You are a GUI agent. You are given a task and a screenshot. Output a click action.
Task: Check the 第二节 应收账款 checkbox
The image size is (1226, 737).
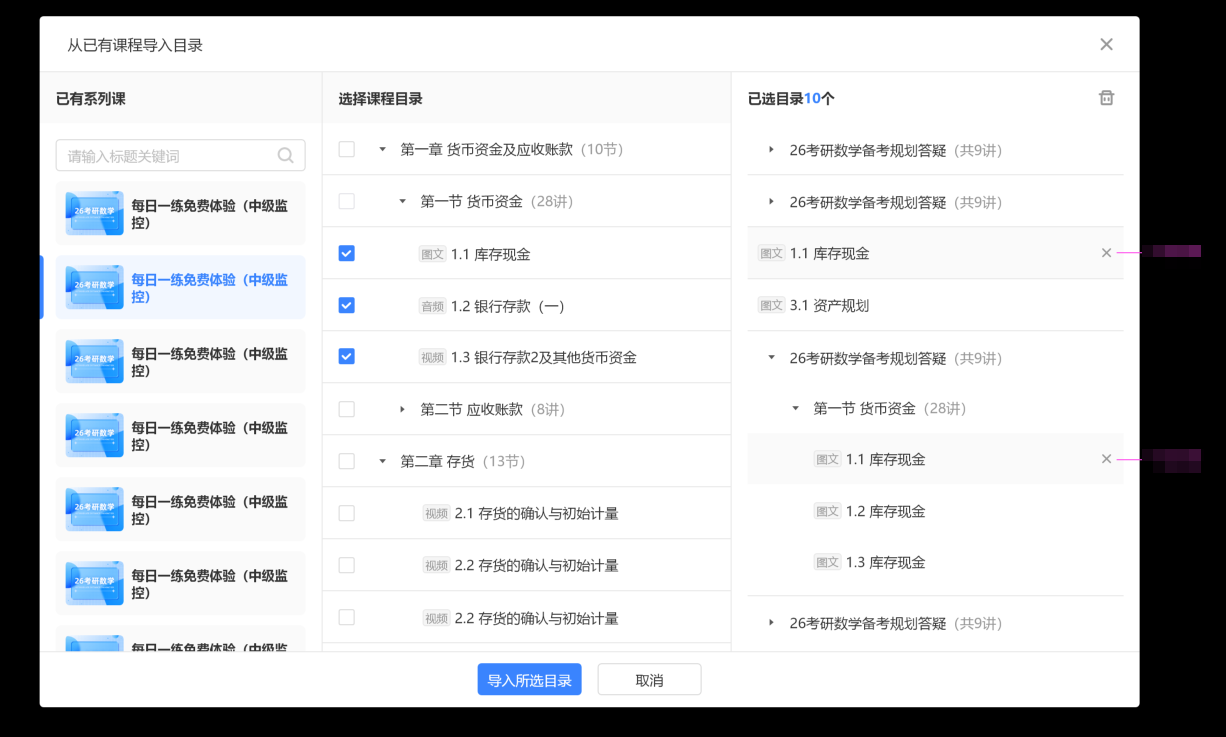346,409
